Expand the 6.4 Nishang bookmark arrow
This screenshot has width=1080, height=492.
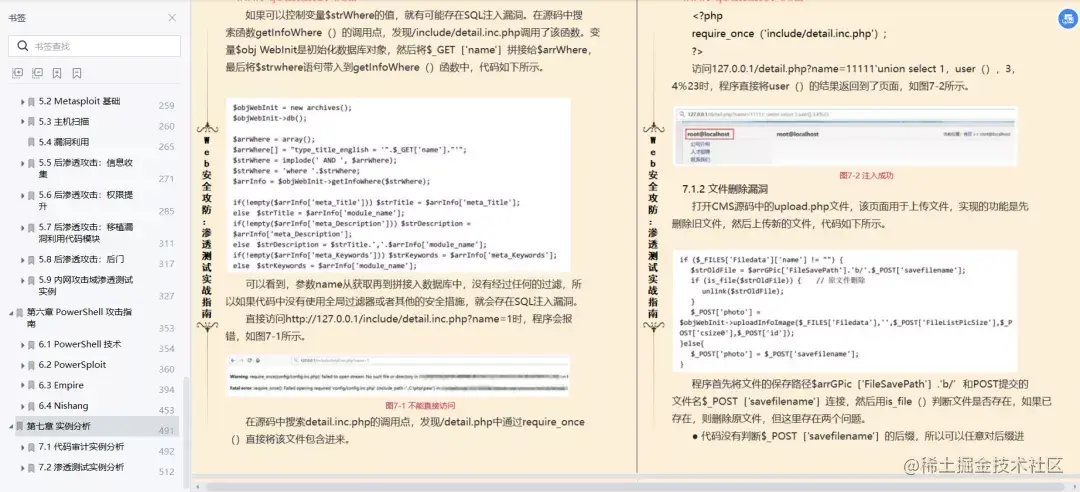pos(23,407)
